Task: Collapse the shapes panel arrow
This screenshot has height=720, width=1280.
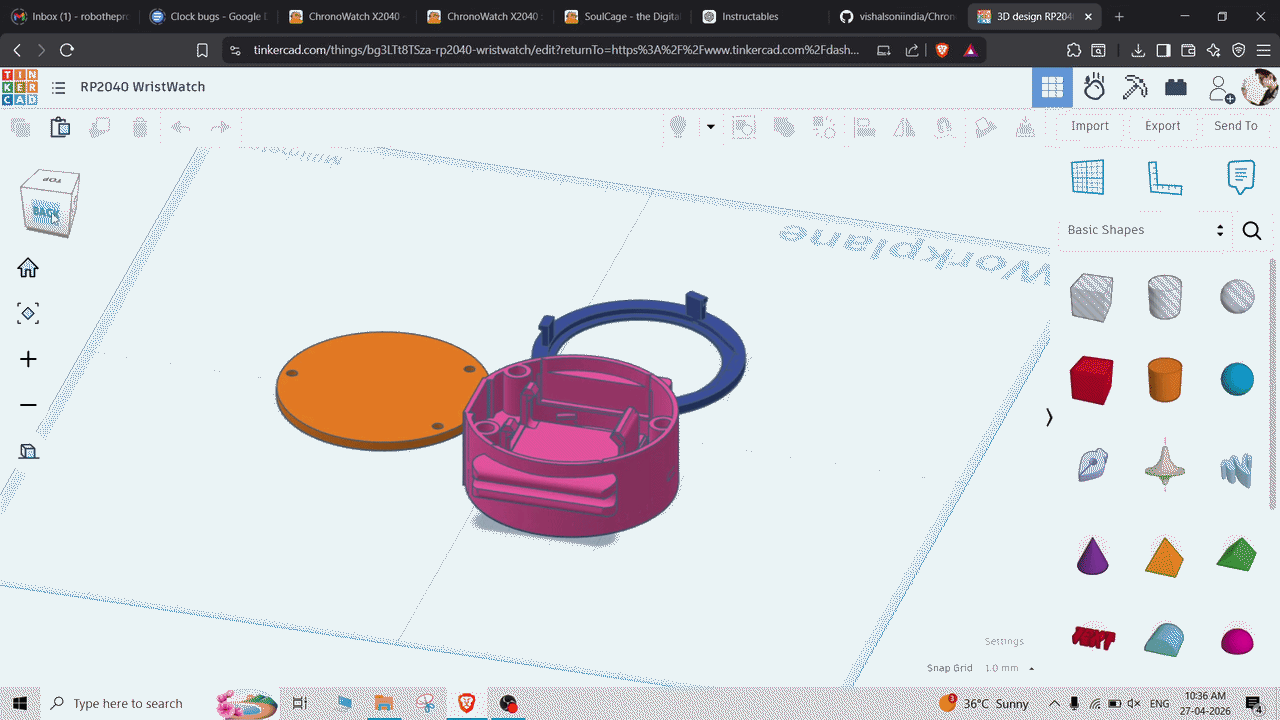Action: (x=1049, y=417)
